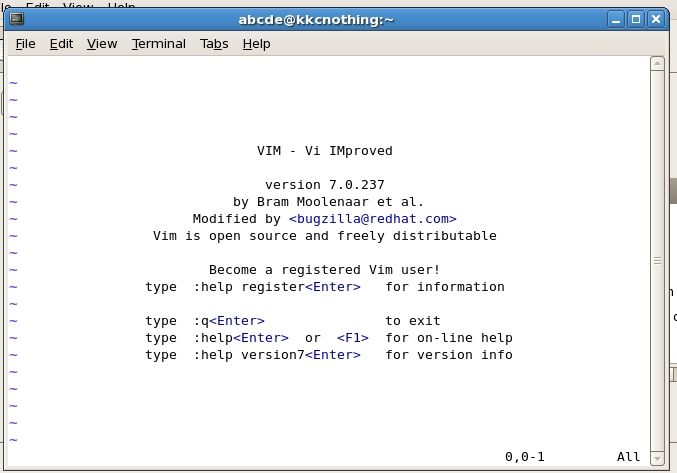Viewport: 677px width, 473px height.
Task: Click ':help version7<Enter>' text
Action: [277, 355]
